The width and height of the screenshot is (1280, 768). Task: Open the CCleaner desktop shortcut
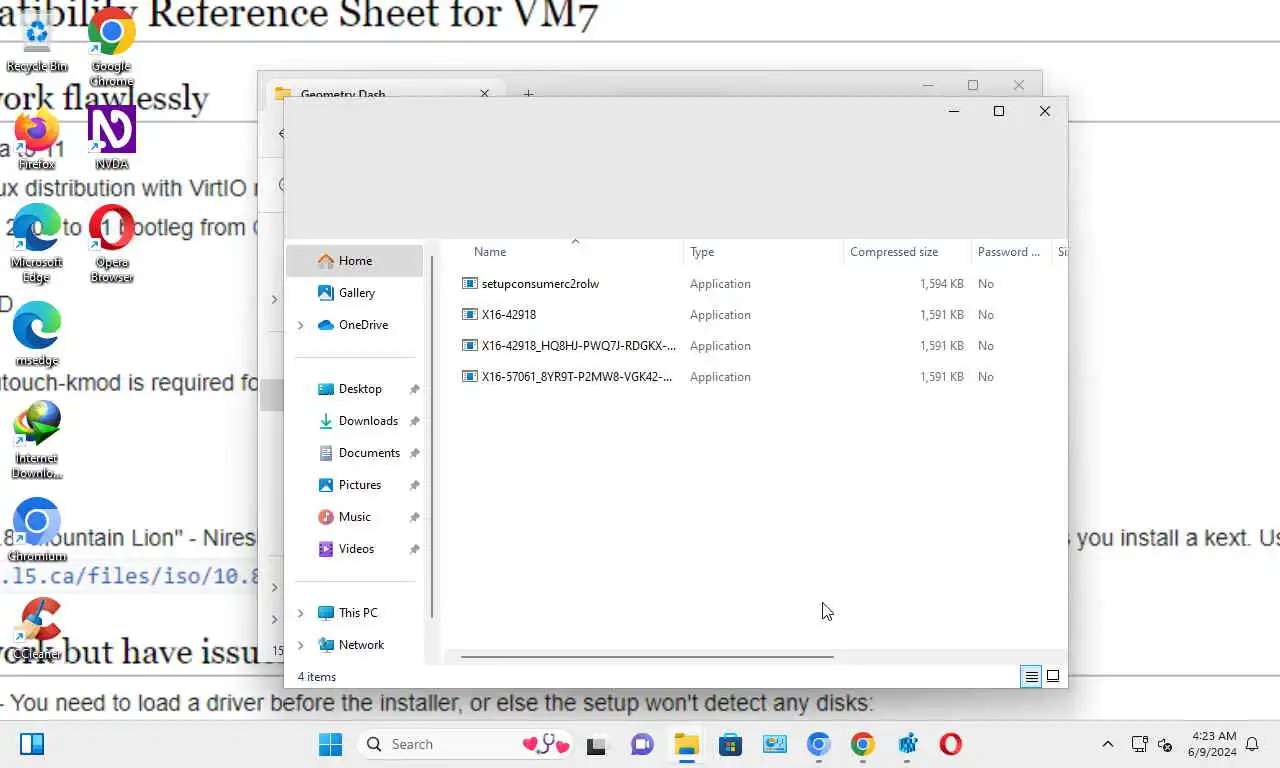(x=37, y=628)
